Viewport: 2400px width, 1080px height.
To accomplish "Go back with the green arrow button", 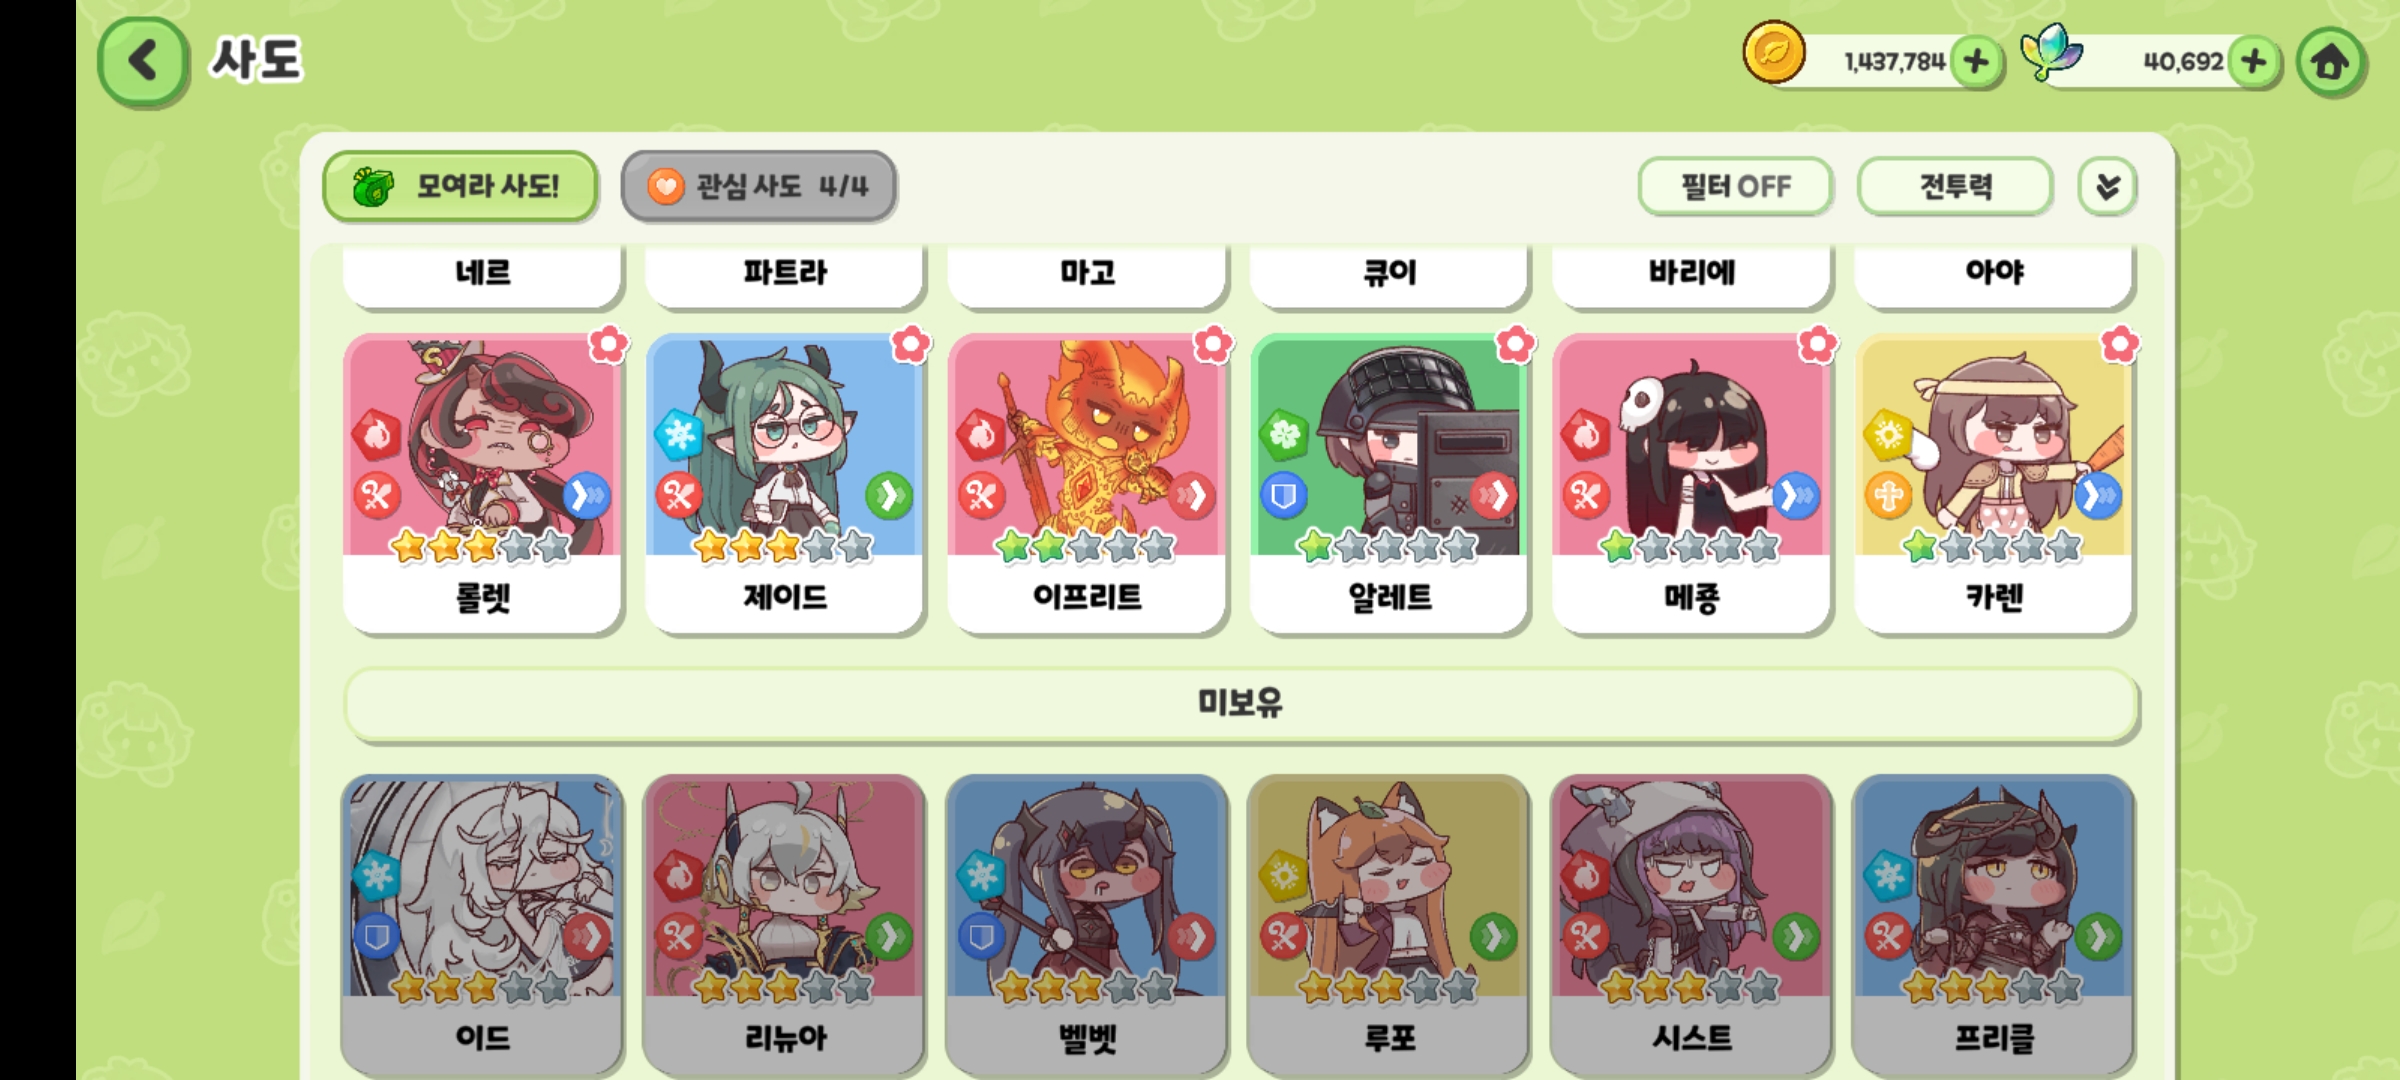I will tap(143, 61).
